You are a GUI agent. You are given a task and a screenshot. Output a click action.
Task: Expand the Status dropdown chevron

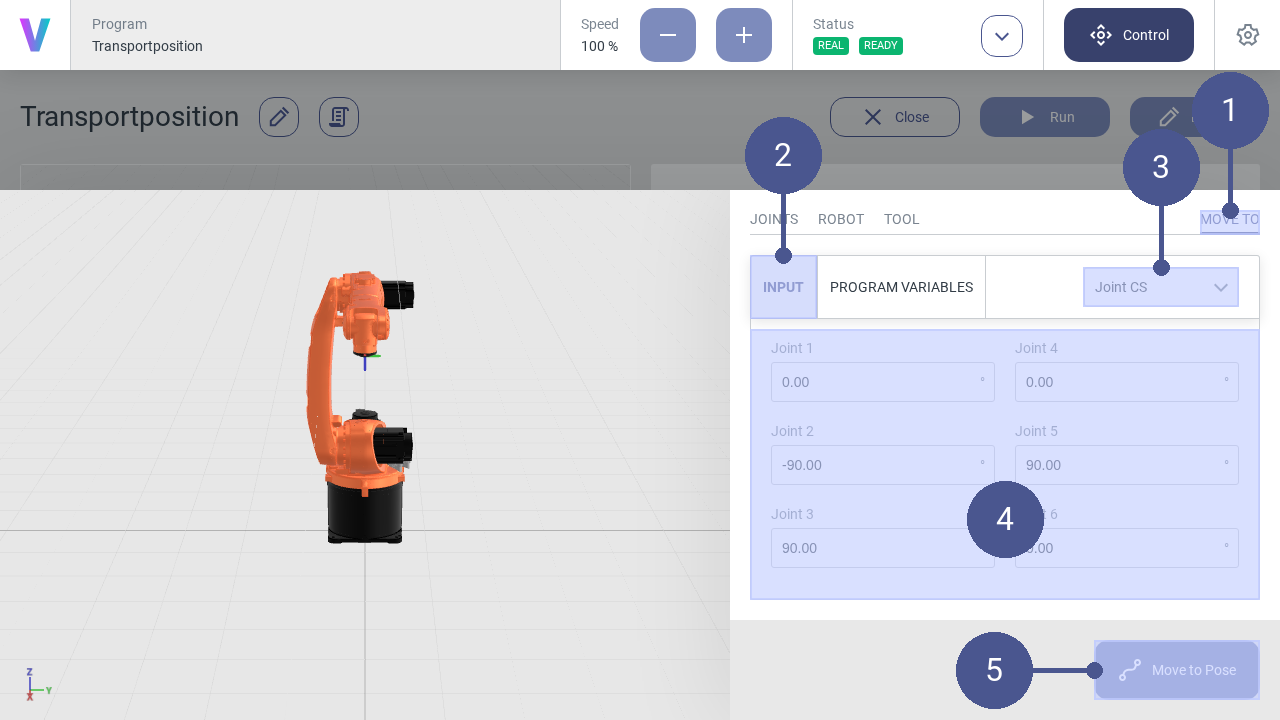(x=1002, y=36)
